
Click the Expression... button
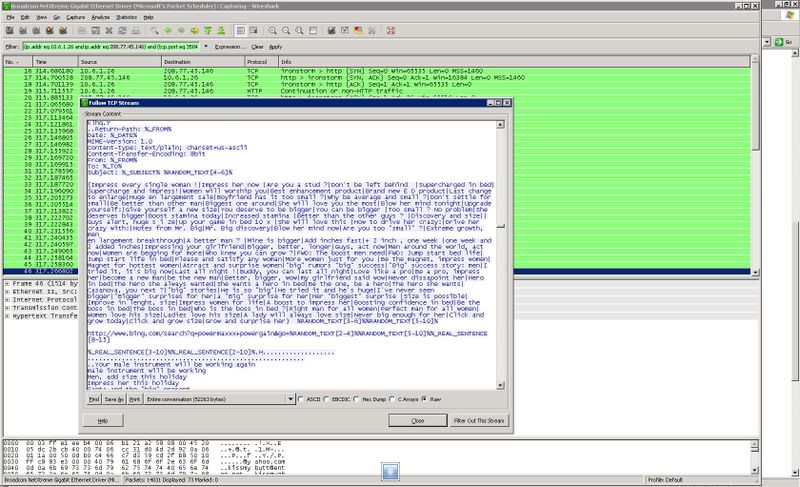(x=230, y=46)
